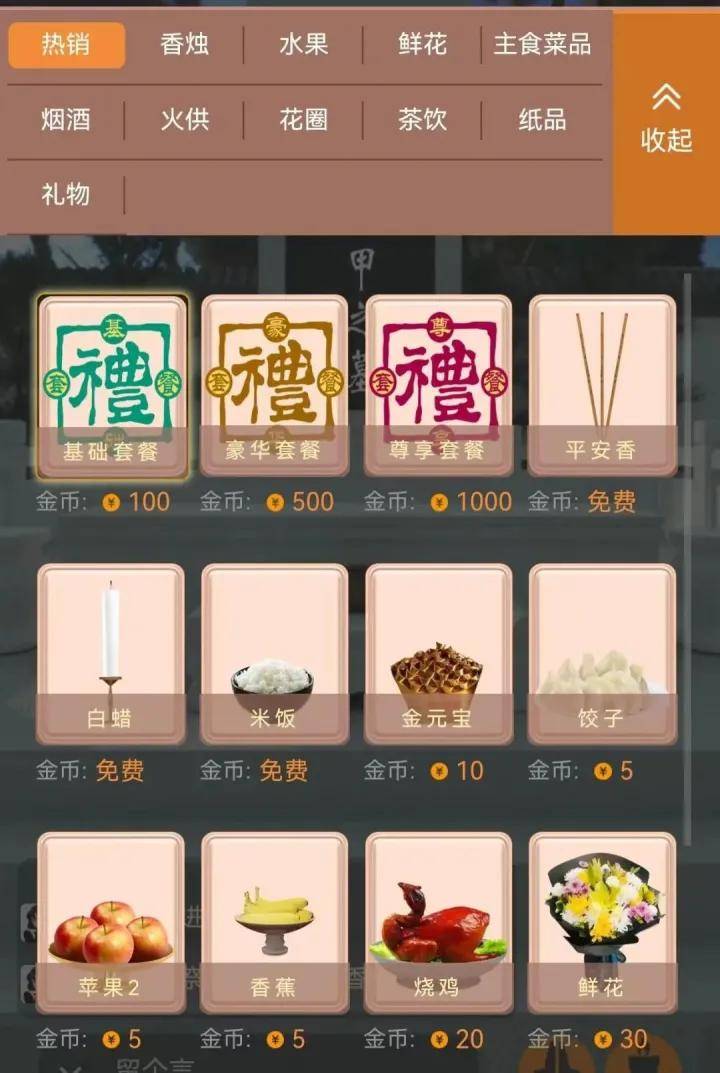Screen dimensions: 720x1073
Task: Select the free 平安香 incense sticks
Action: pyautogui.click(x=602, y=385)
